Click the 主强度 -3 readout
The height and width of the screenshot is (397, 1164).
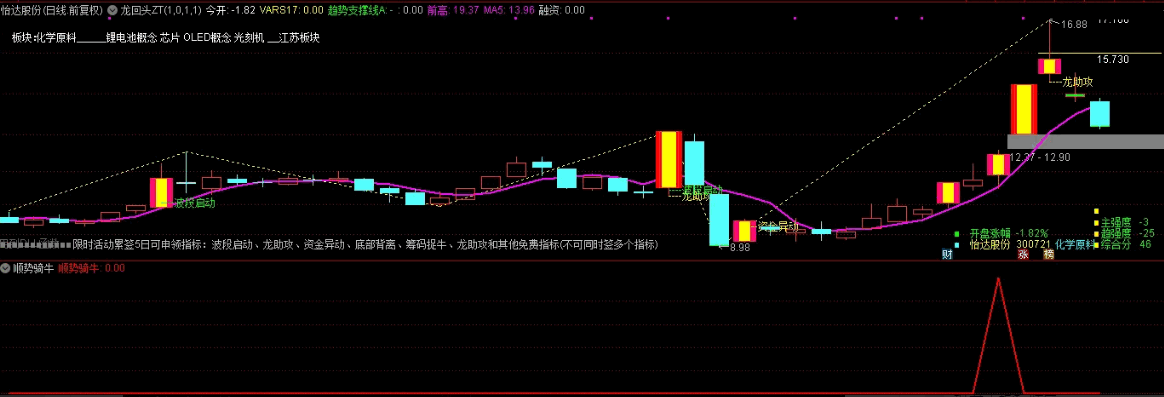coord(1125,222)
